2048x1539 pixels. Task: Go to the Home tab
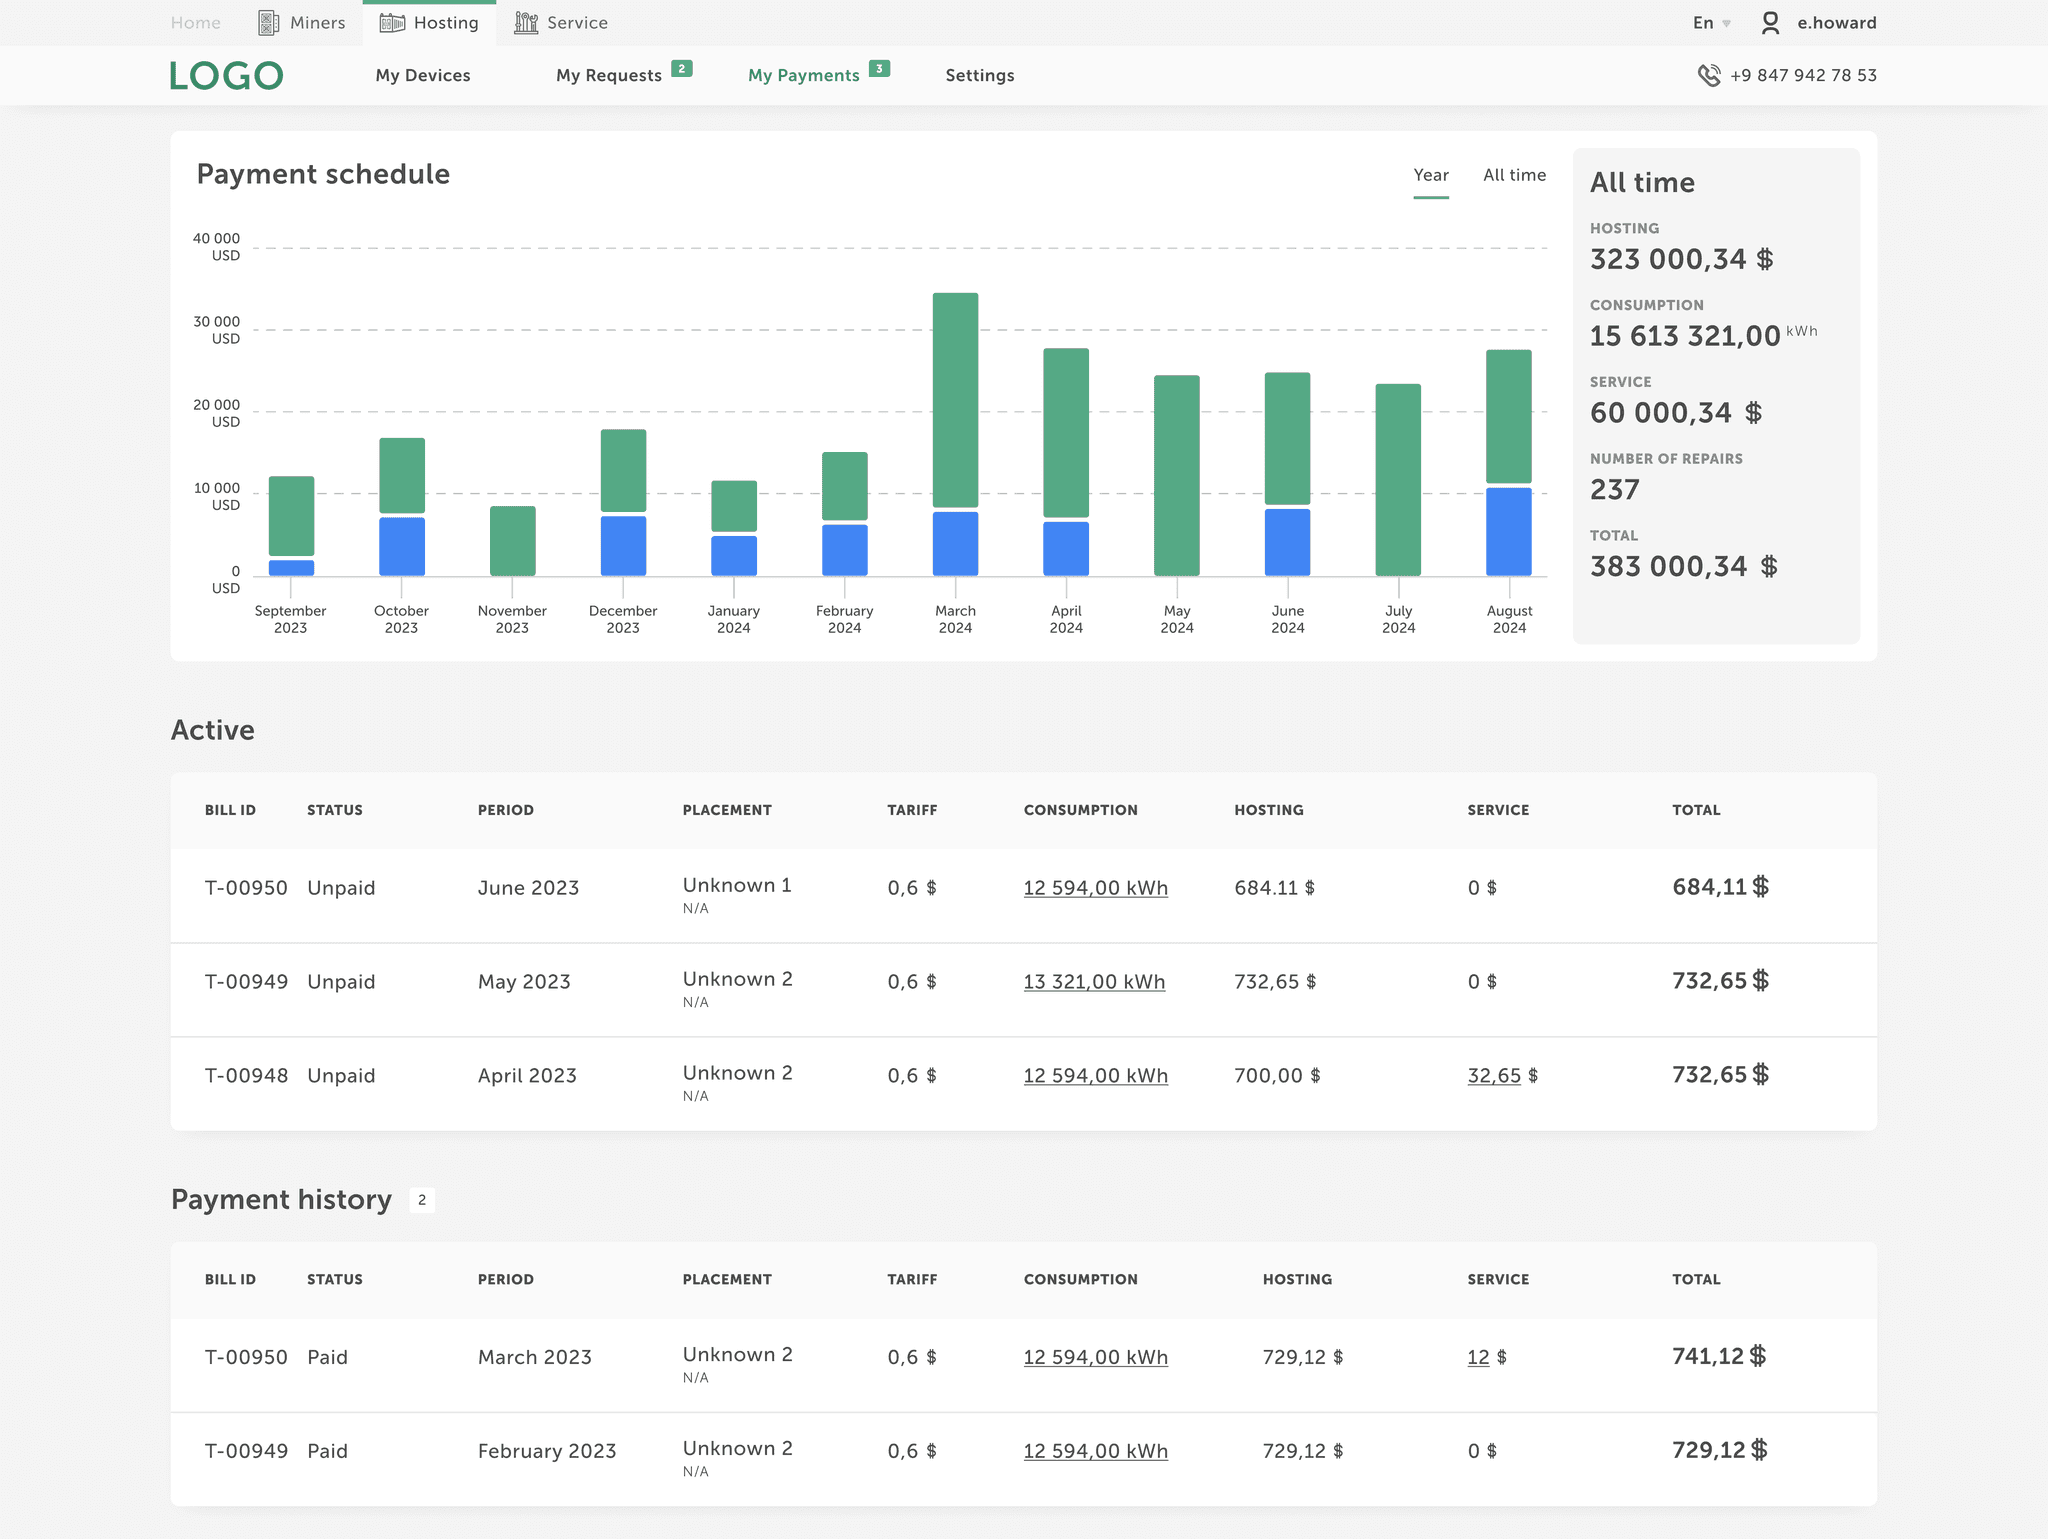click(196, 23)
